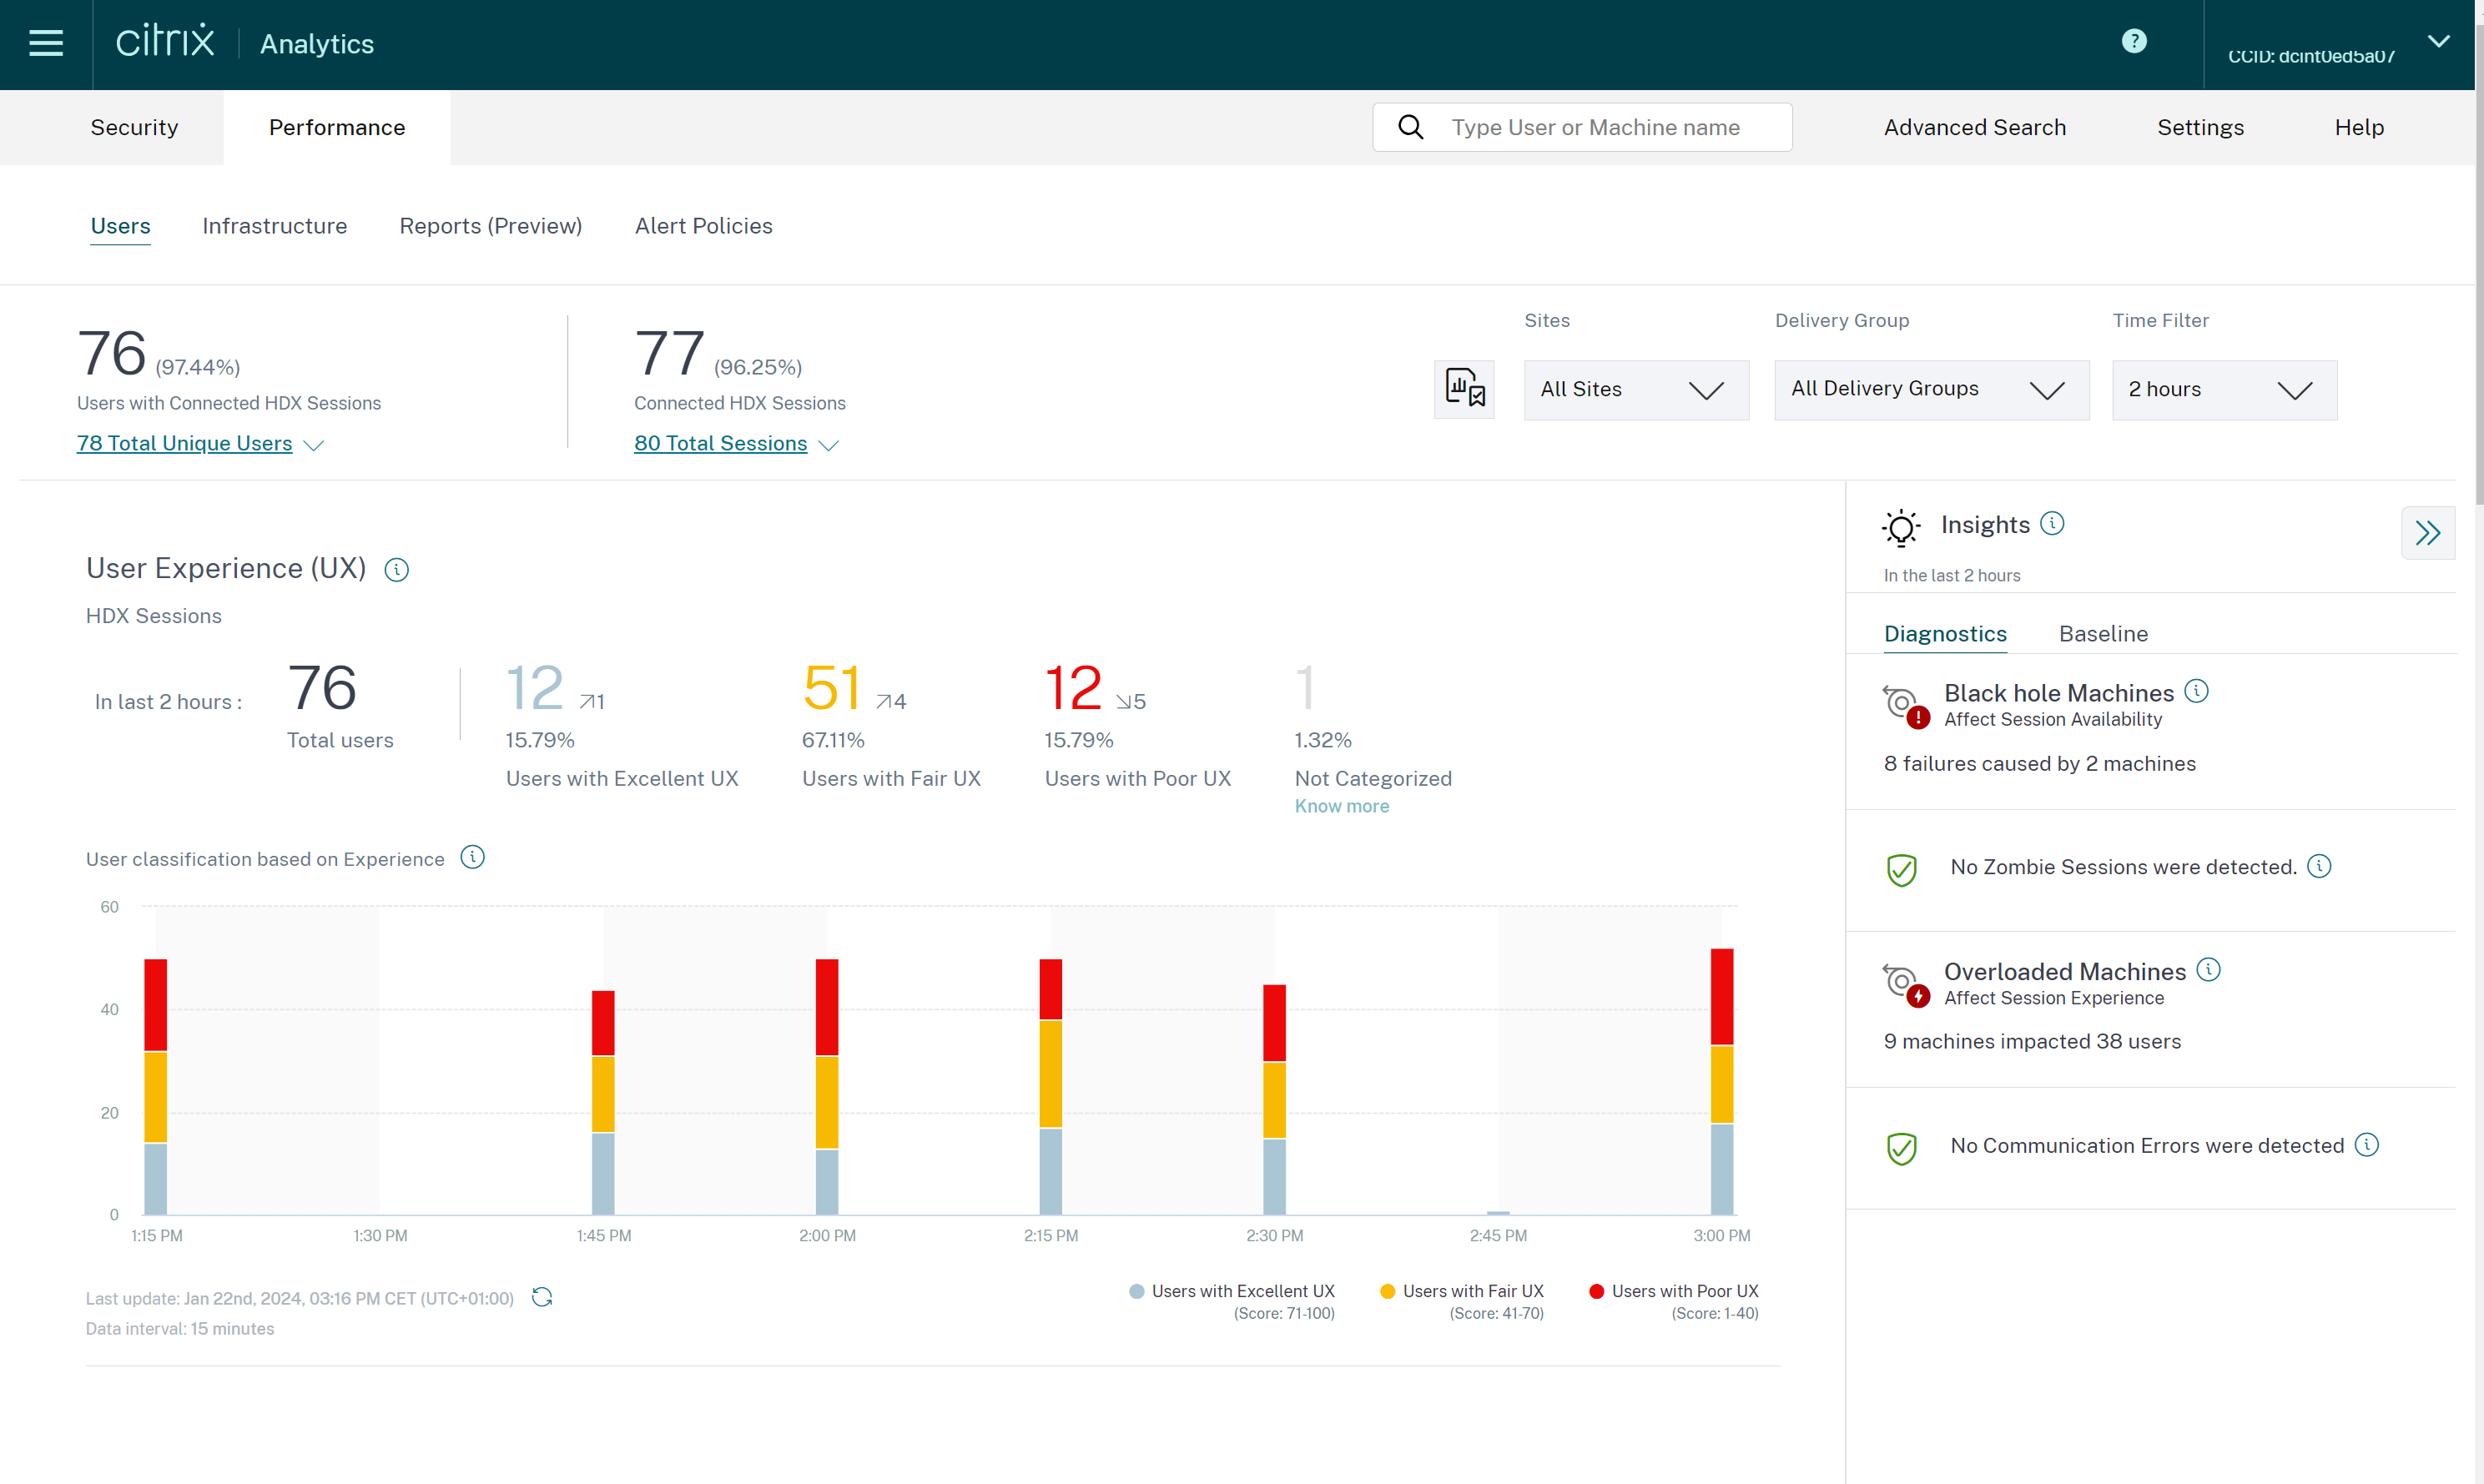Open the hamburger navigation menu
The width and height of the screenshot is (2484, 1484).
46,43
